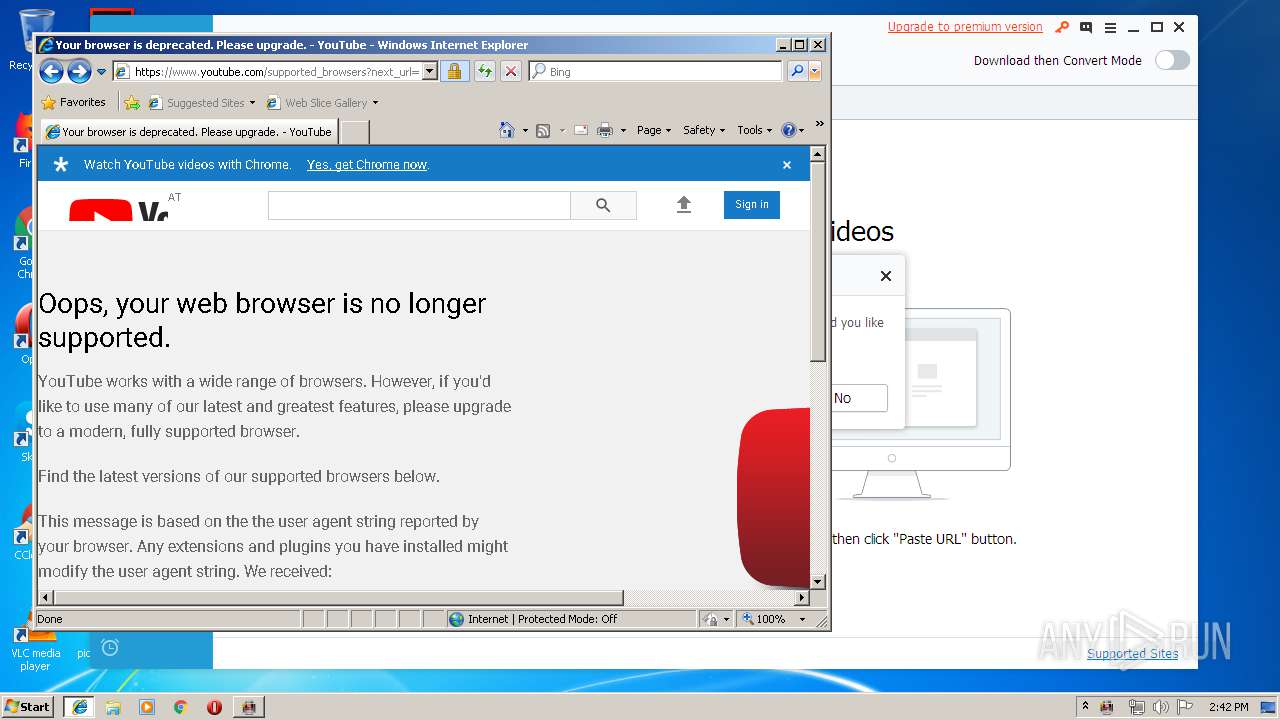This screenshot has width=1280, height=720.
Task: Expand the Print options dropdown arrow
Action: pos(623,131)
